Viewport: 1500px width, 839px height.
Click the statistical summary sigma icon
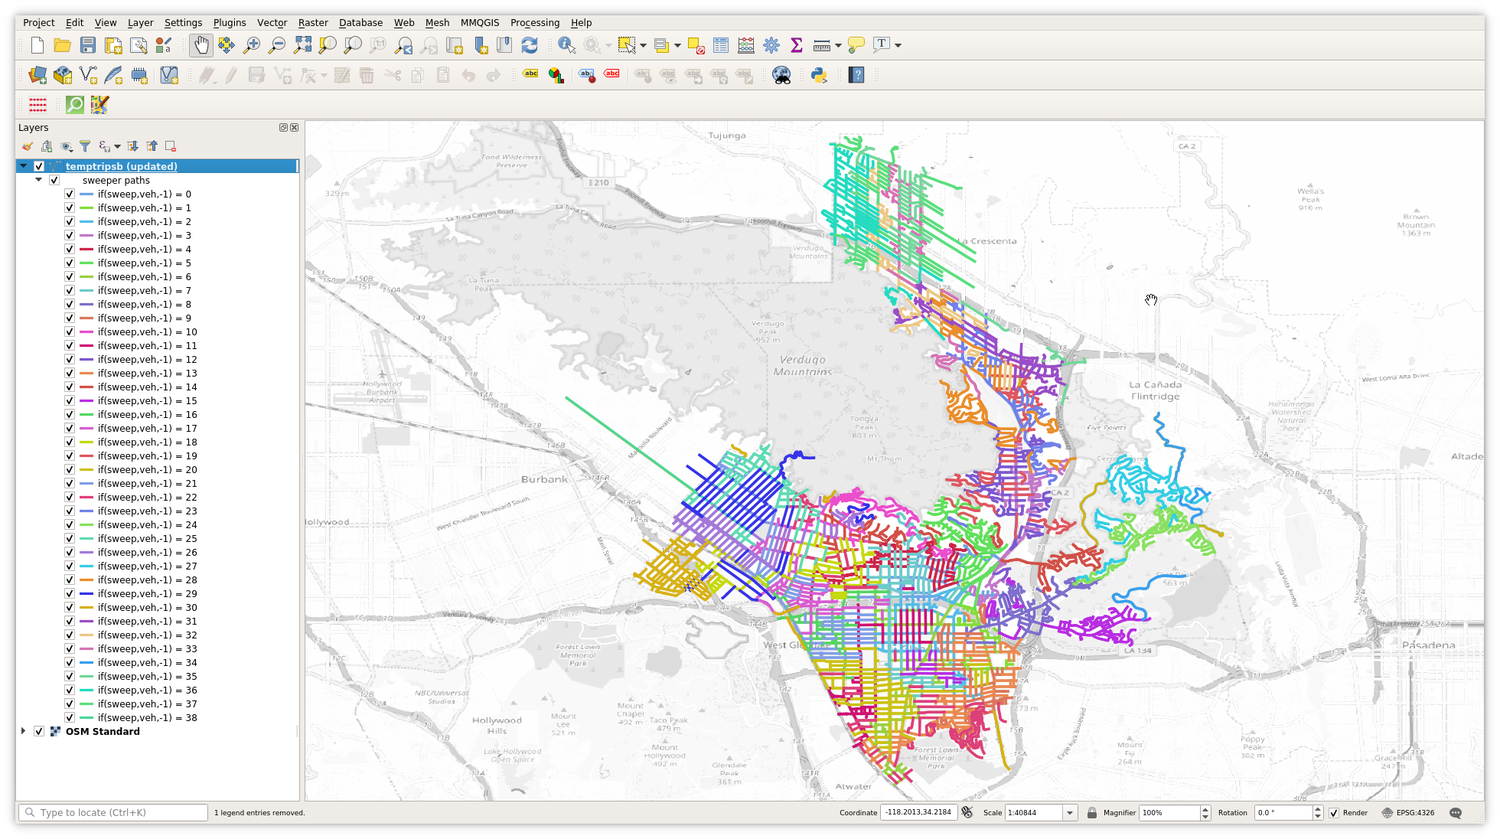click(796, 45)
